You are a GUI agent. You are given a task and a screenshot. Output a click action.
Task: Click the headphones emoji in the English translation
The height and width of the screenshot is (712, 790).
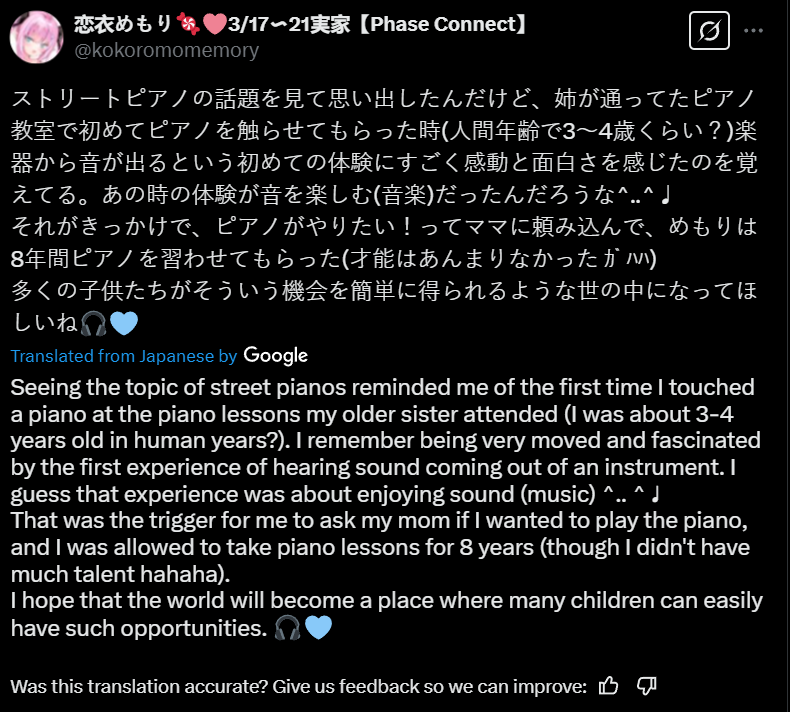(x=288, y=628)
